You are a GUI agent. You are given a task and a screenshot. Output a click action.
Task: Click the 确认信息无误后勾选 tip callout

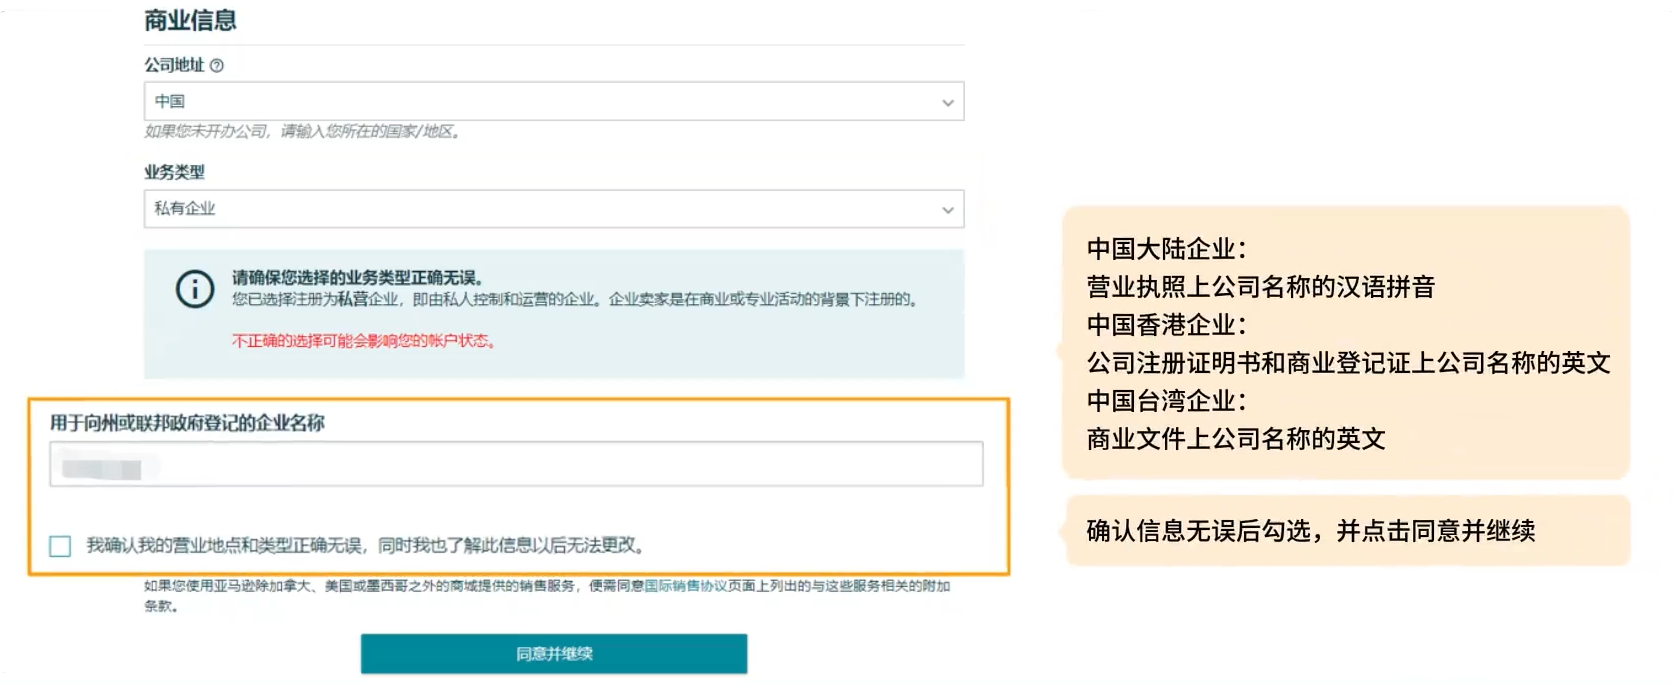(1310, 531)
